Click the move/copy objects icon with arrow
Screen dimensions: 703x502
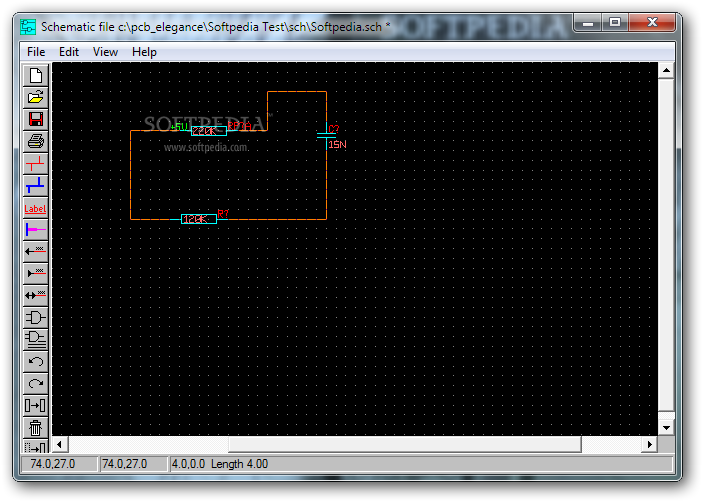[x=35, y=406]
